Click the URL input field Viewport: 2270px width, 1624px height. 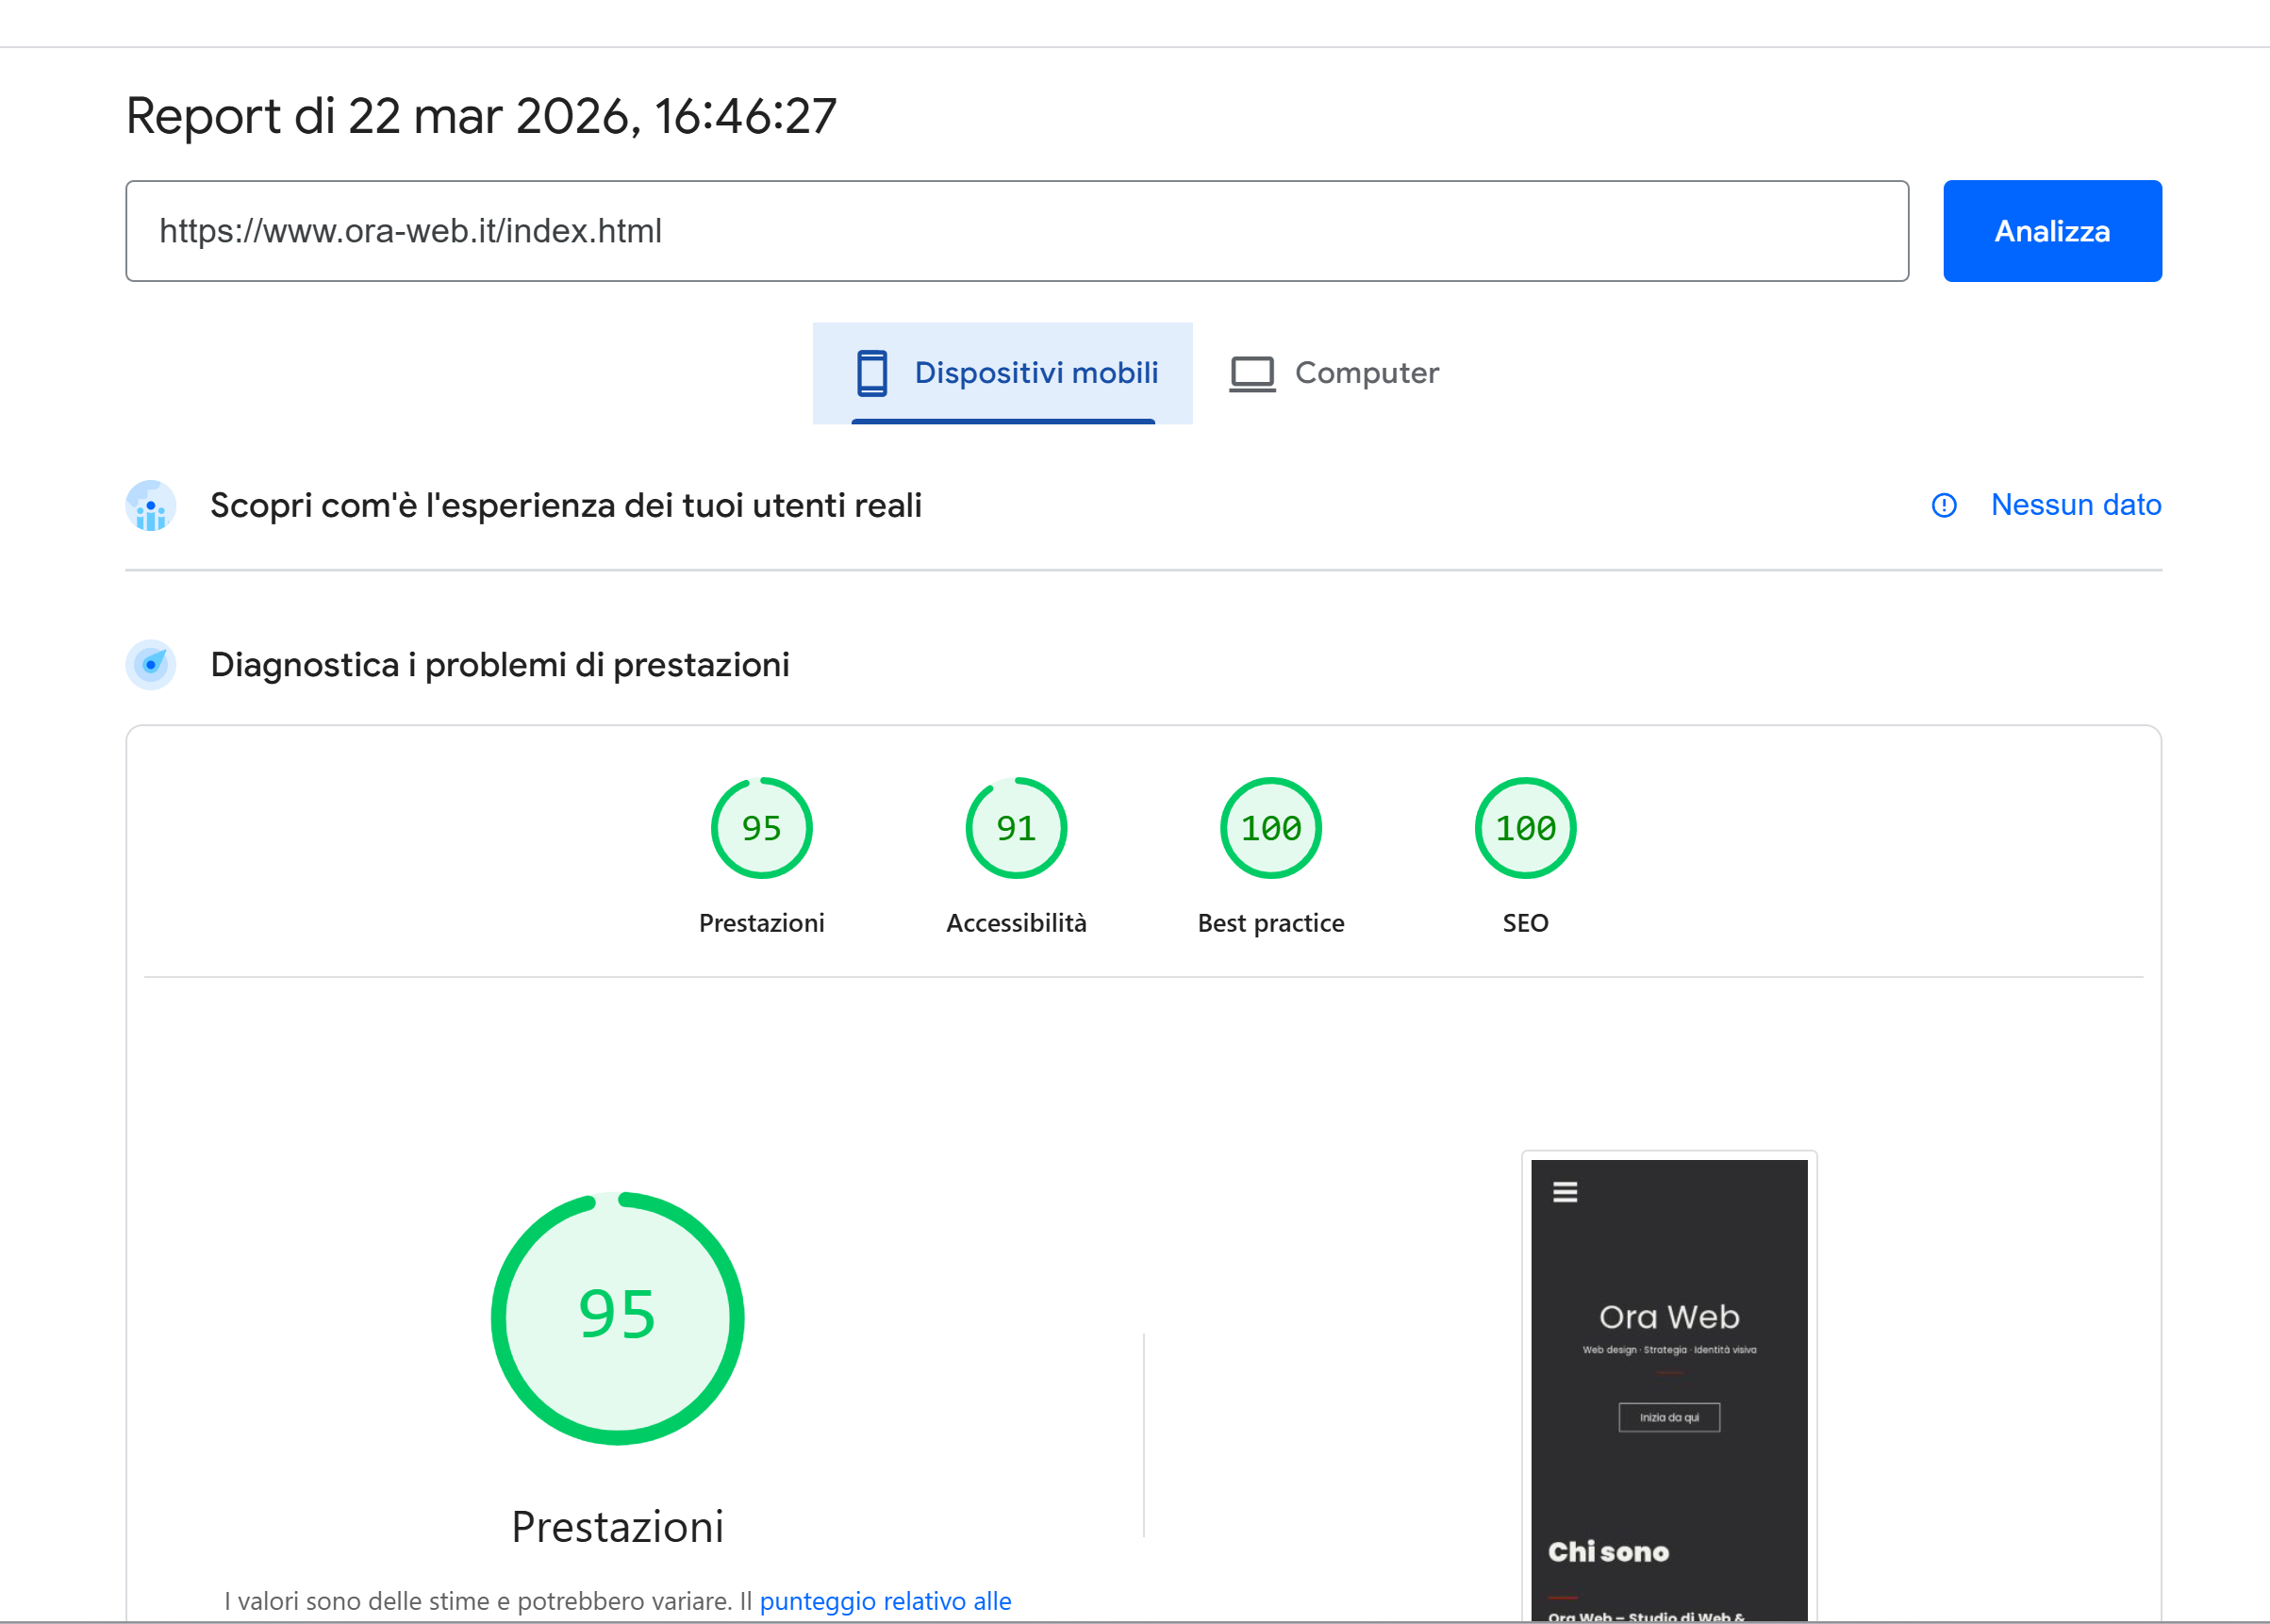coord(1016,231)
